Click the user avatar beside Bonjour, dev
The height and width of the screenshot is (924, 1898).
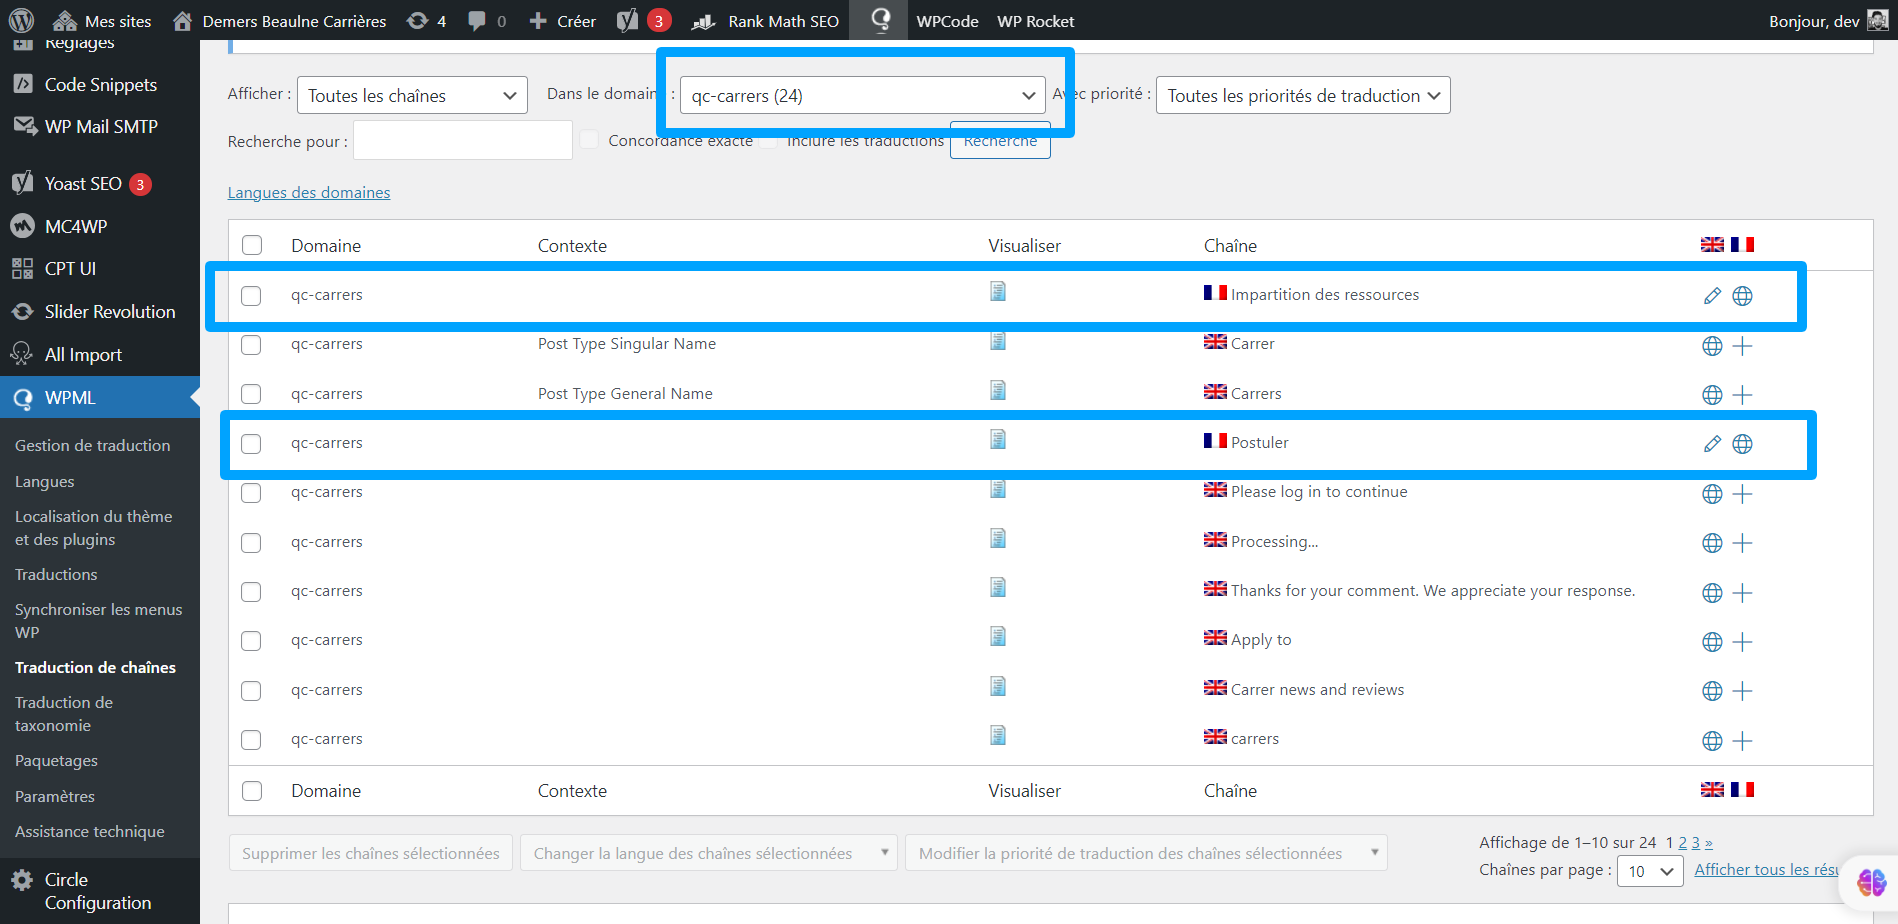1878,20
